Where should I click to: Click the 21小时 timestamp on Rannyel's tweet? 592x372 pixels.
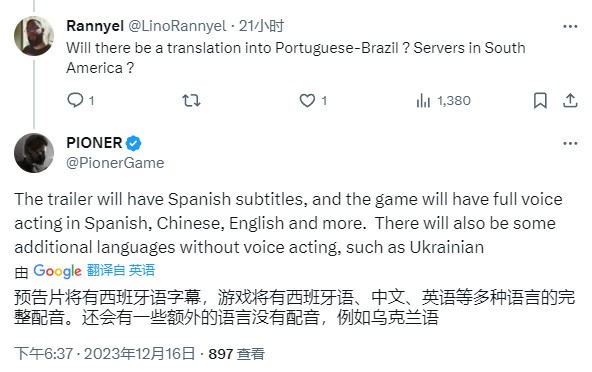pos(261,26)
